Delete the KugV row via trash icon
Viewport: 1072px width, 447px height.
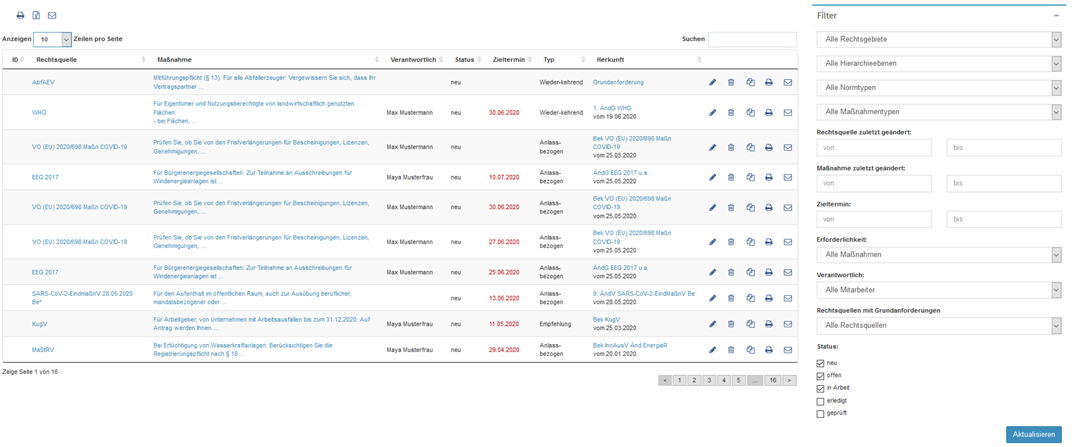(731, 323)
